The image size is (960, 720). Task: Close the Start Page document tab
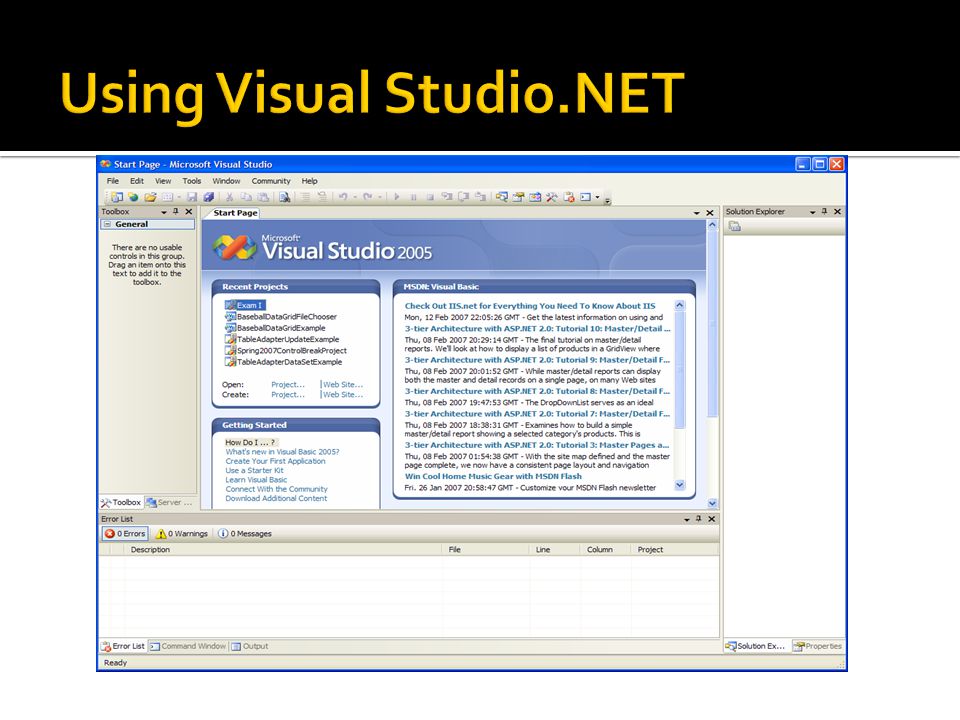click(x=710, y=213)
